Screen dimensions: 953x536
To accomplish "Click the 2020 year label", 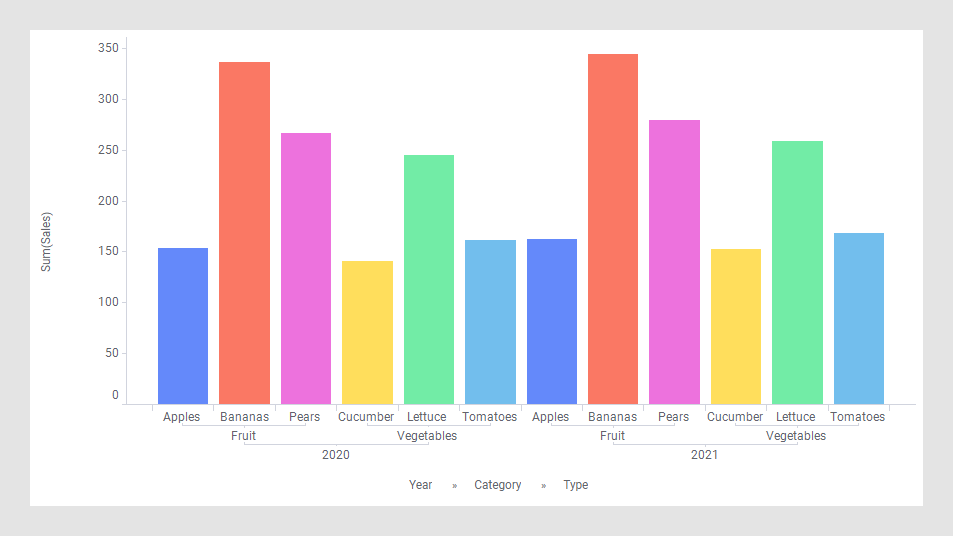I will pyautogui.click(x=336, y=455).
